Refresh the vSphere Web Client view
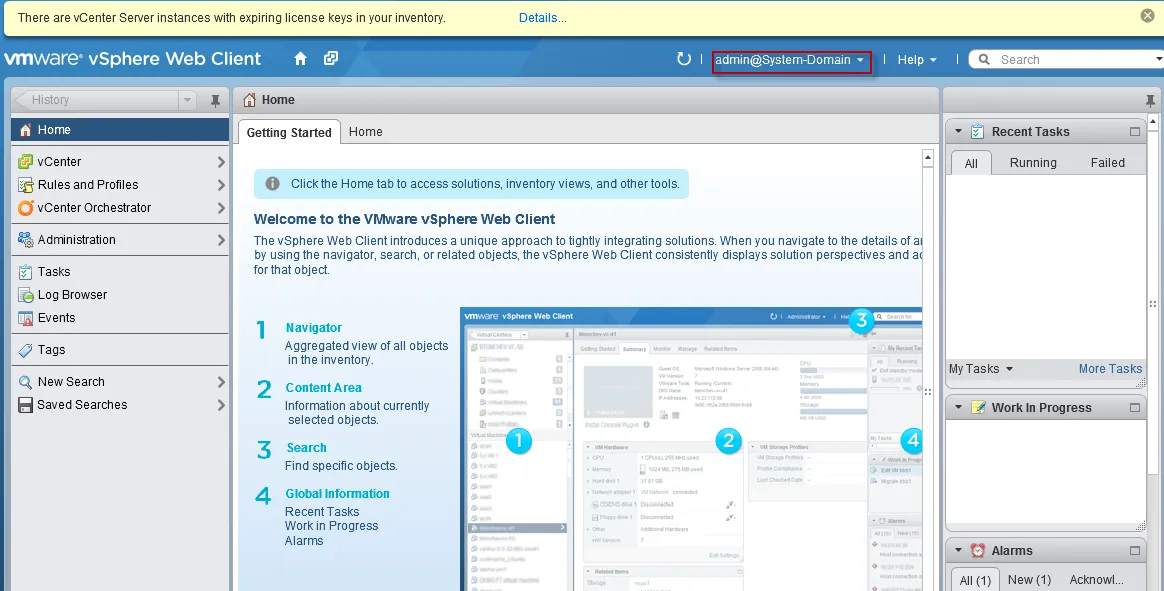Image resolution: width=1164 pixels, height=591 pixels. (684, 59)
